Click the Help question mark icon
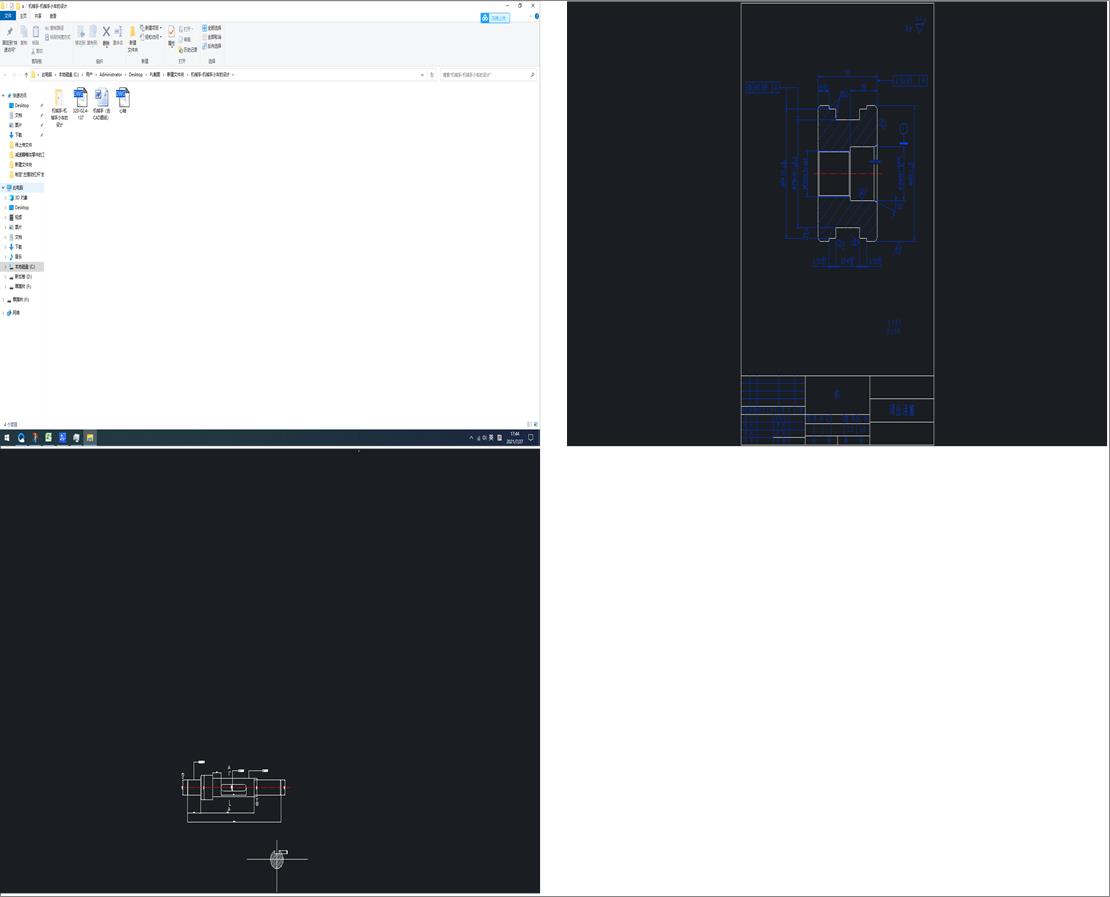Screen dimensions: 1110x897 tap(537, 16)
